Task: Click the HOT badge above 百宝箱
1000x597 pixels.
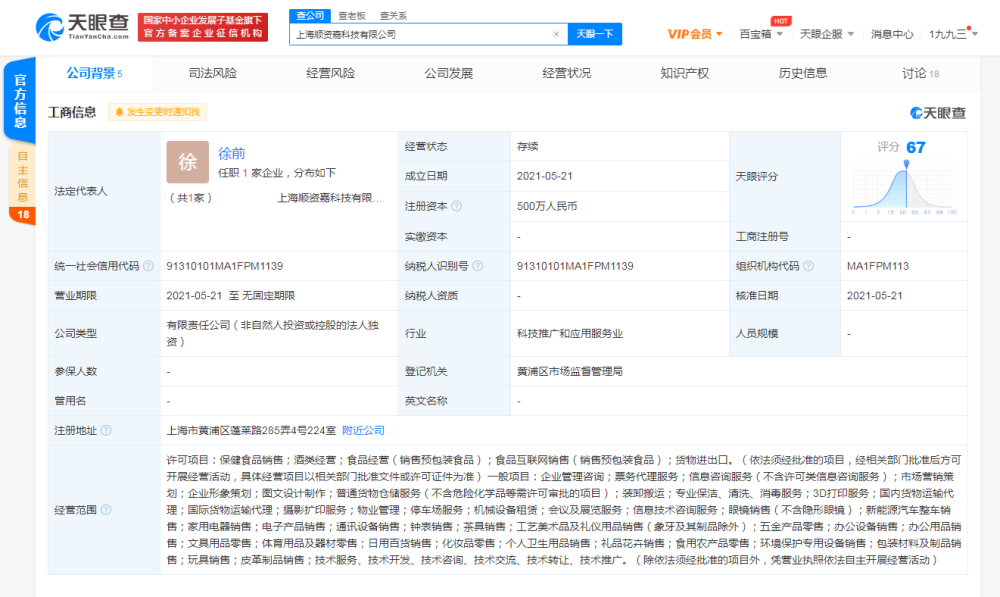Action: point(781,21)
